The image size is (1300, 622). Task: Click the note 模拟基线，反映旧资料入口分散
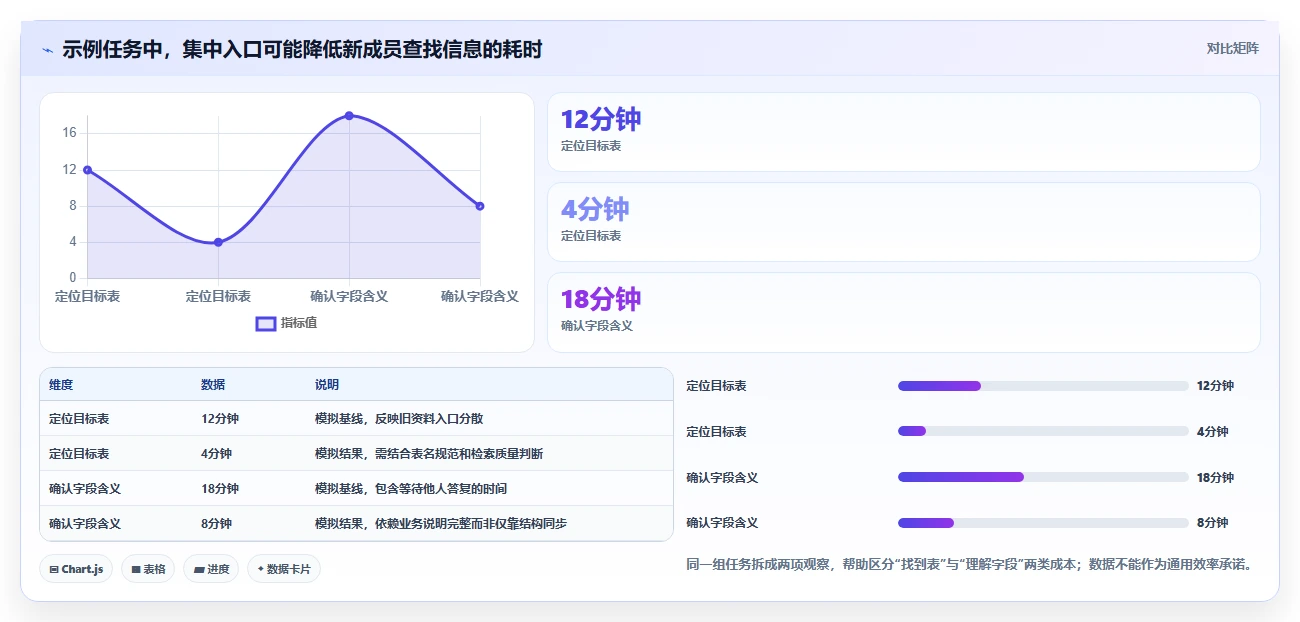click(399, 419)
